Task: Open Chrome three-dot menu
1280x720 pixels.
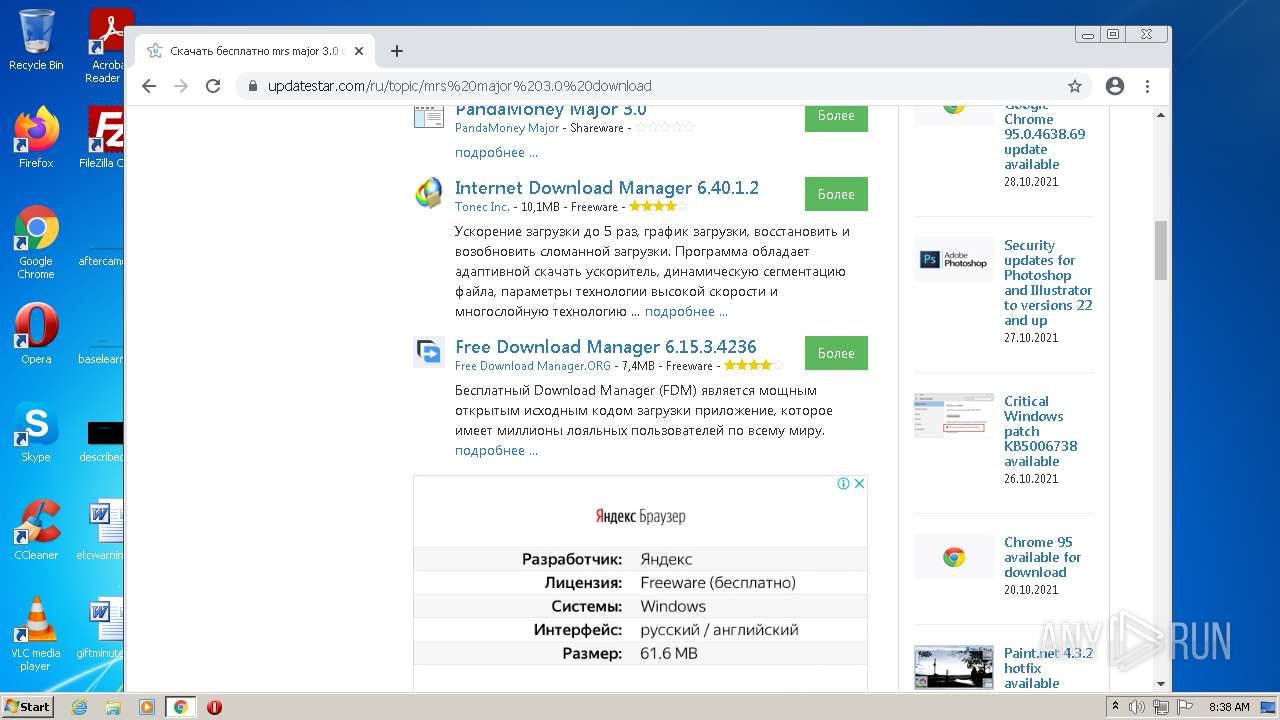Action: point(1148,86)
